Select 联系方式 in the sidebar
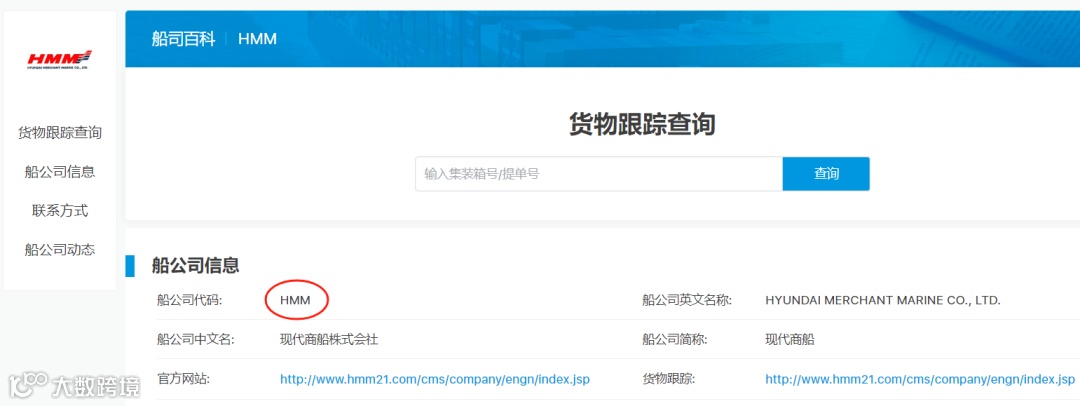The height and width of the screenshot is (406, 1080). pyautogui.click(x=59, y=211)
